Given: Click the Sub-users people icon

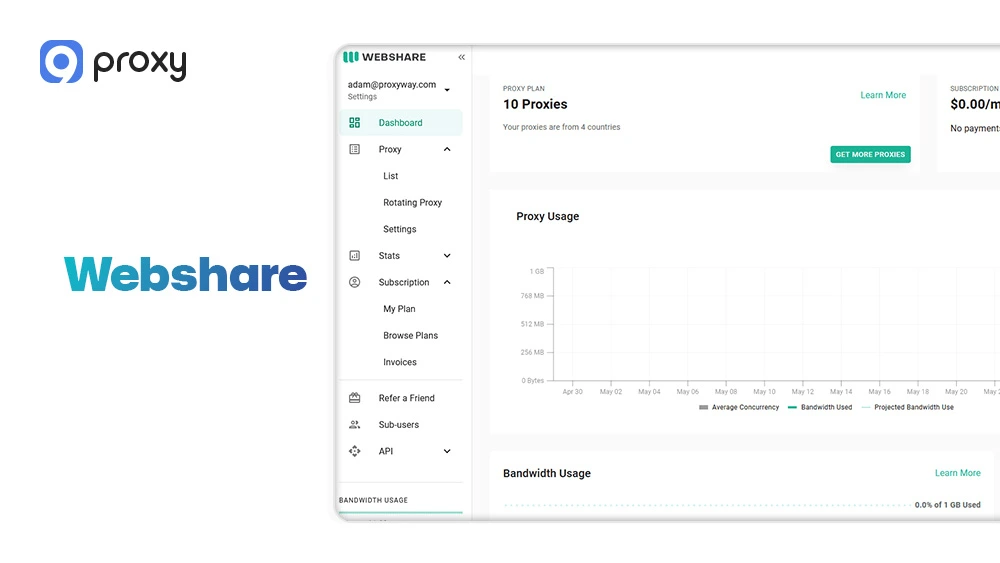Looking at the screenshot, I should 354,425.
